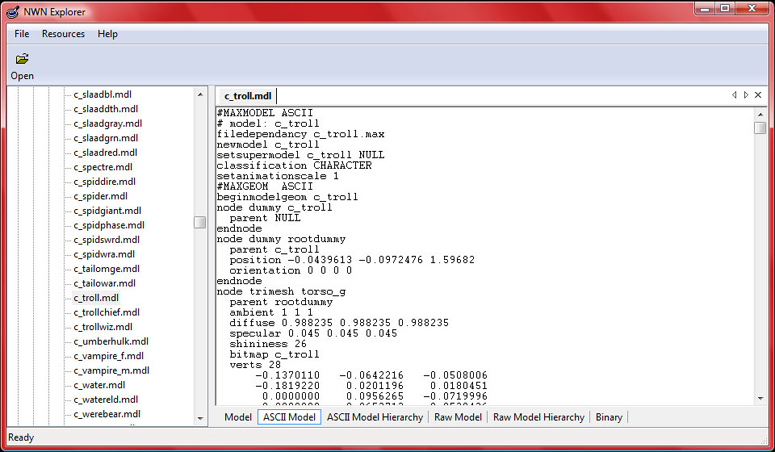Select c_watereld.mdl in the tree
Image resolution: width=775 pixels, height=452 pixels.
(105, 400)
